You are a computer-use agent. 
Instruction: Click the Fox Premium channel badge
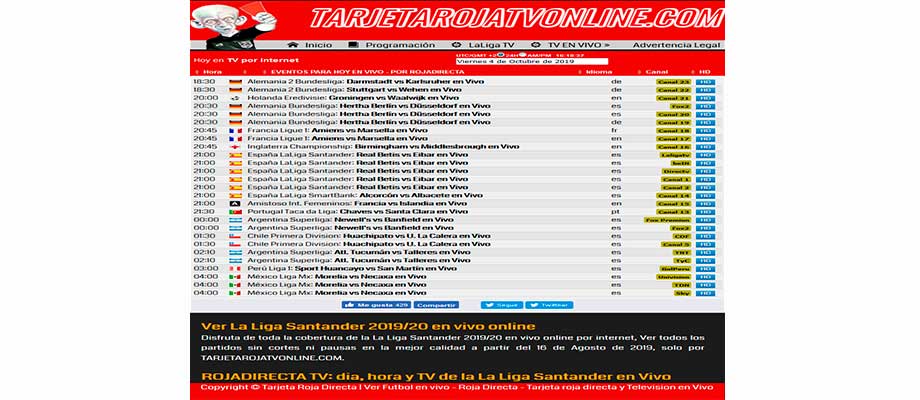pos(673,220)
